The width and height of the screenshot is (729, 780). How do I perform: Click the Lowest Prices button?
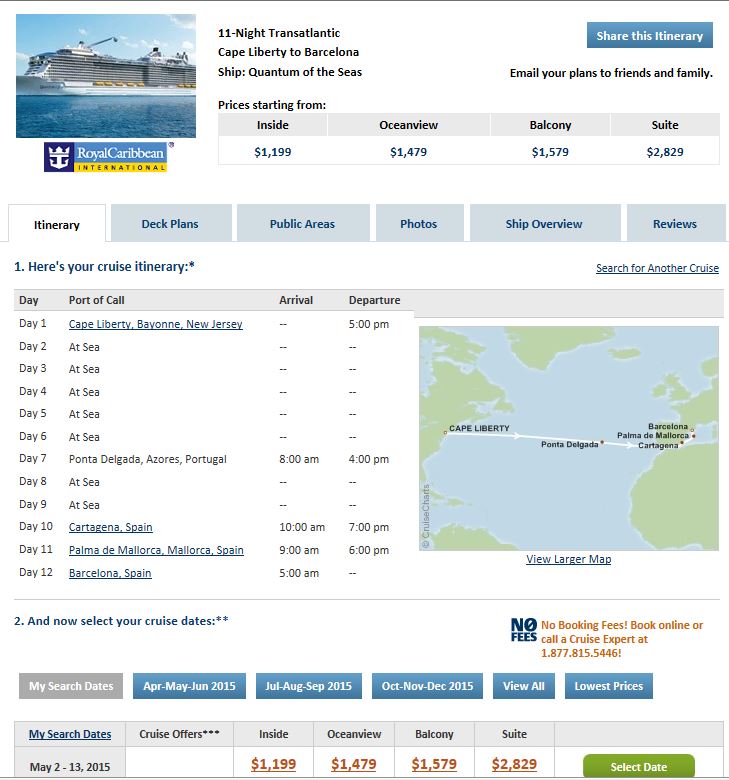(609, 686)
